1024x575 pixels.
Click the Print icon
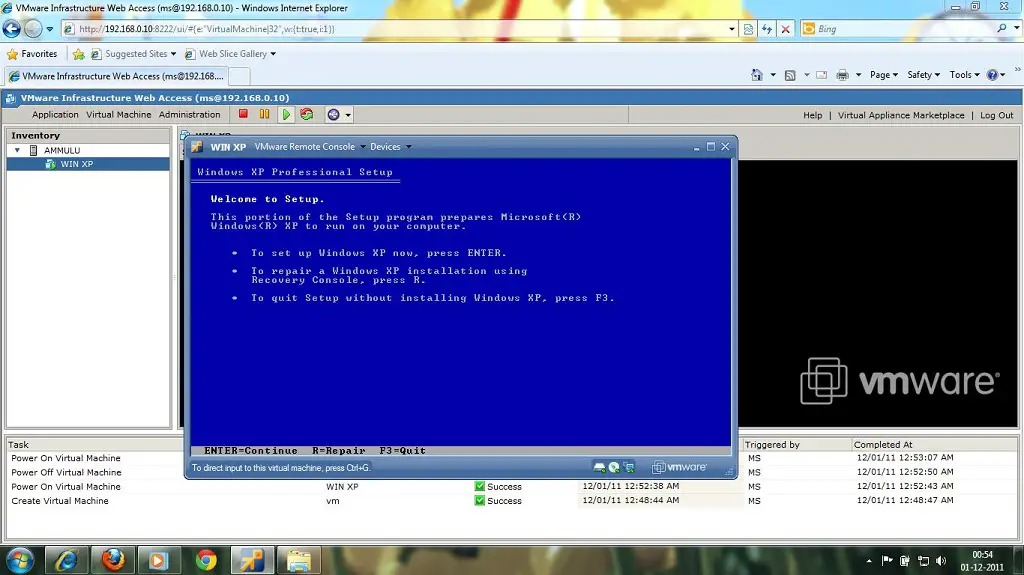[842, 75]
